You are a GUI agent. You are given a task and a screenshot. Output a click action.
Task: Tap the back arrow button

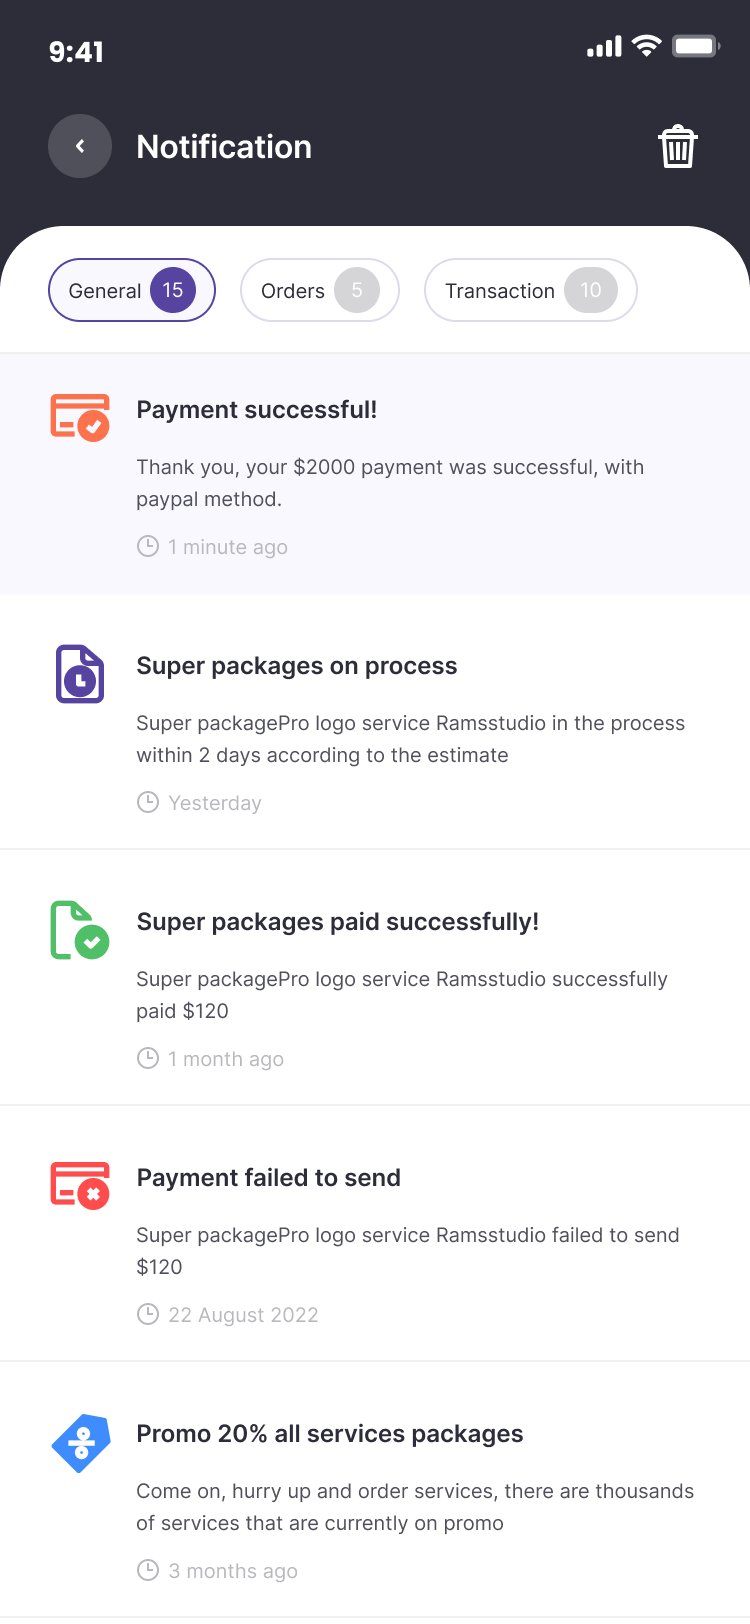[80, 147]
